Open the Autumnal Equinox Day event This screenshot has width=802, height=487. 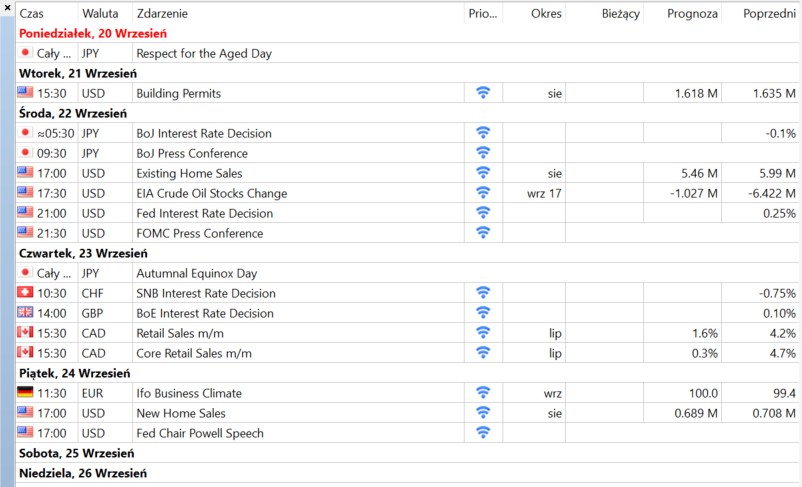click(x=196, y=274)
